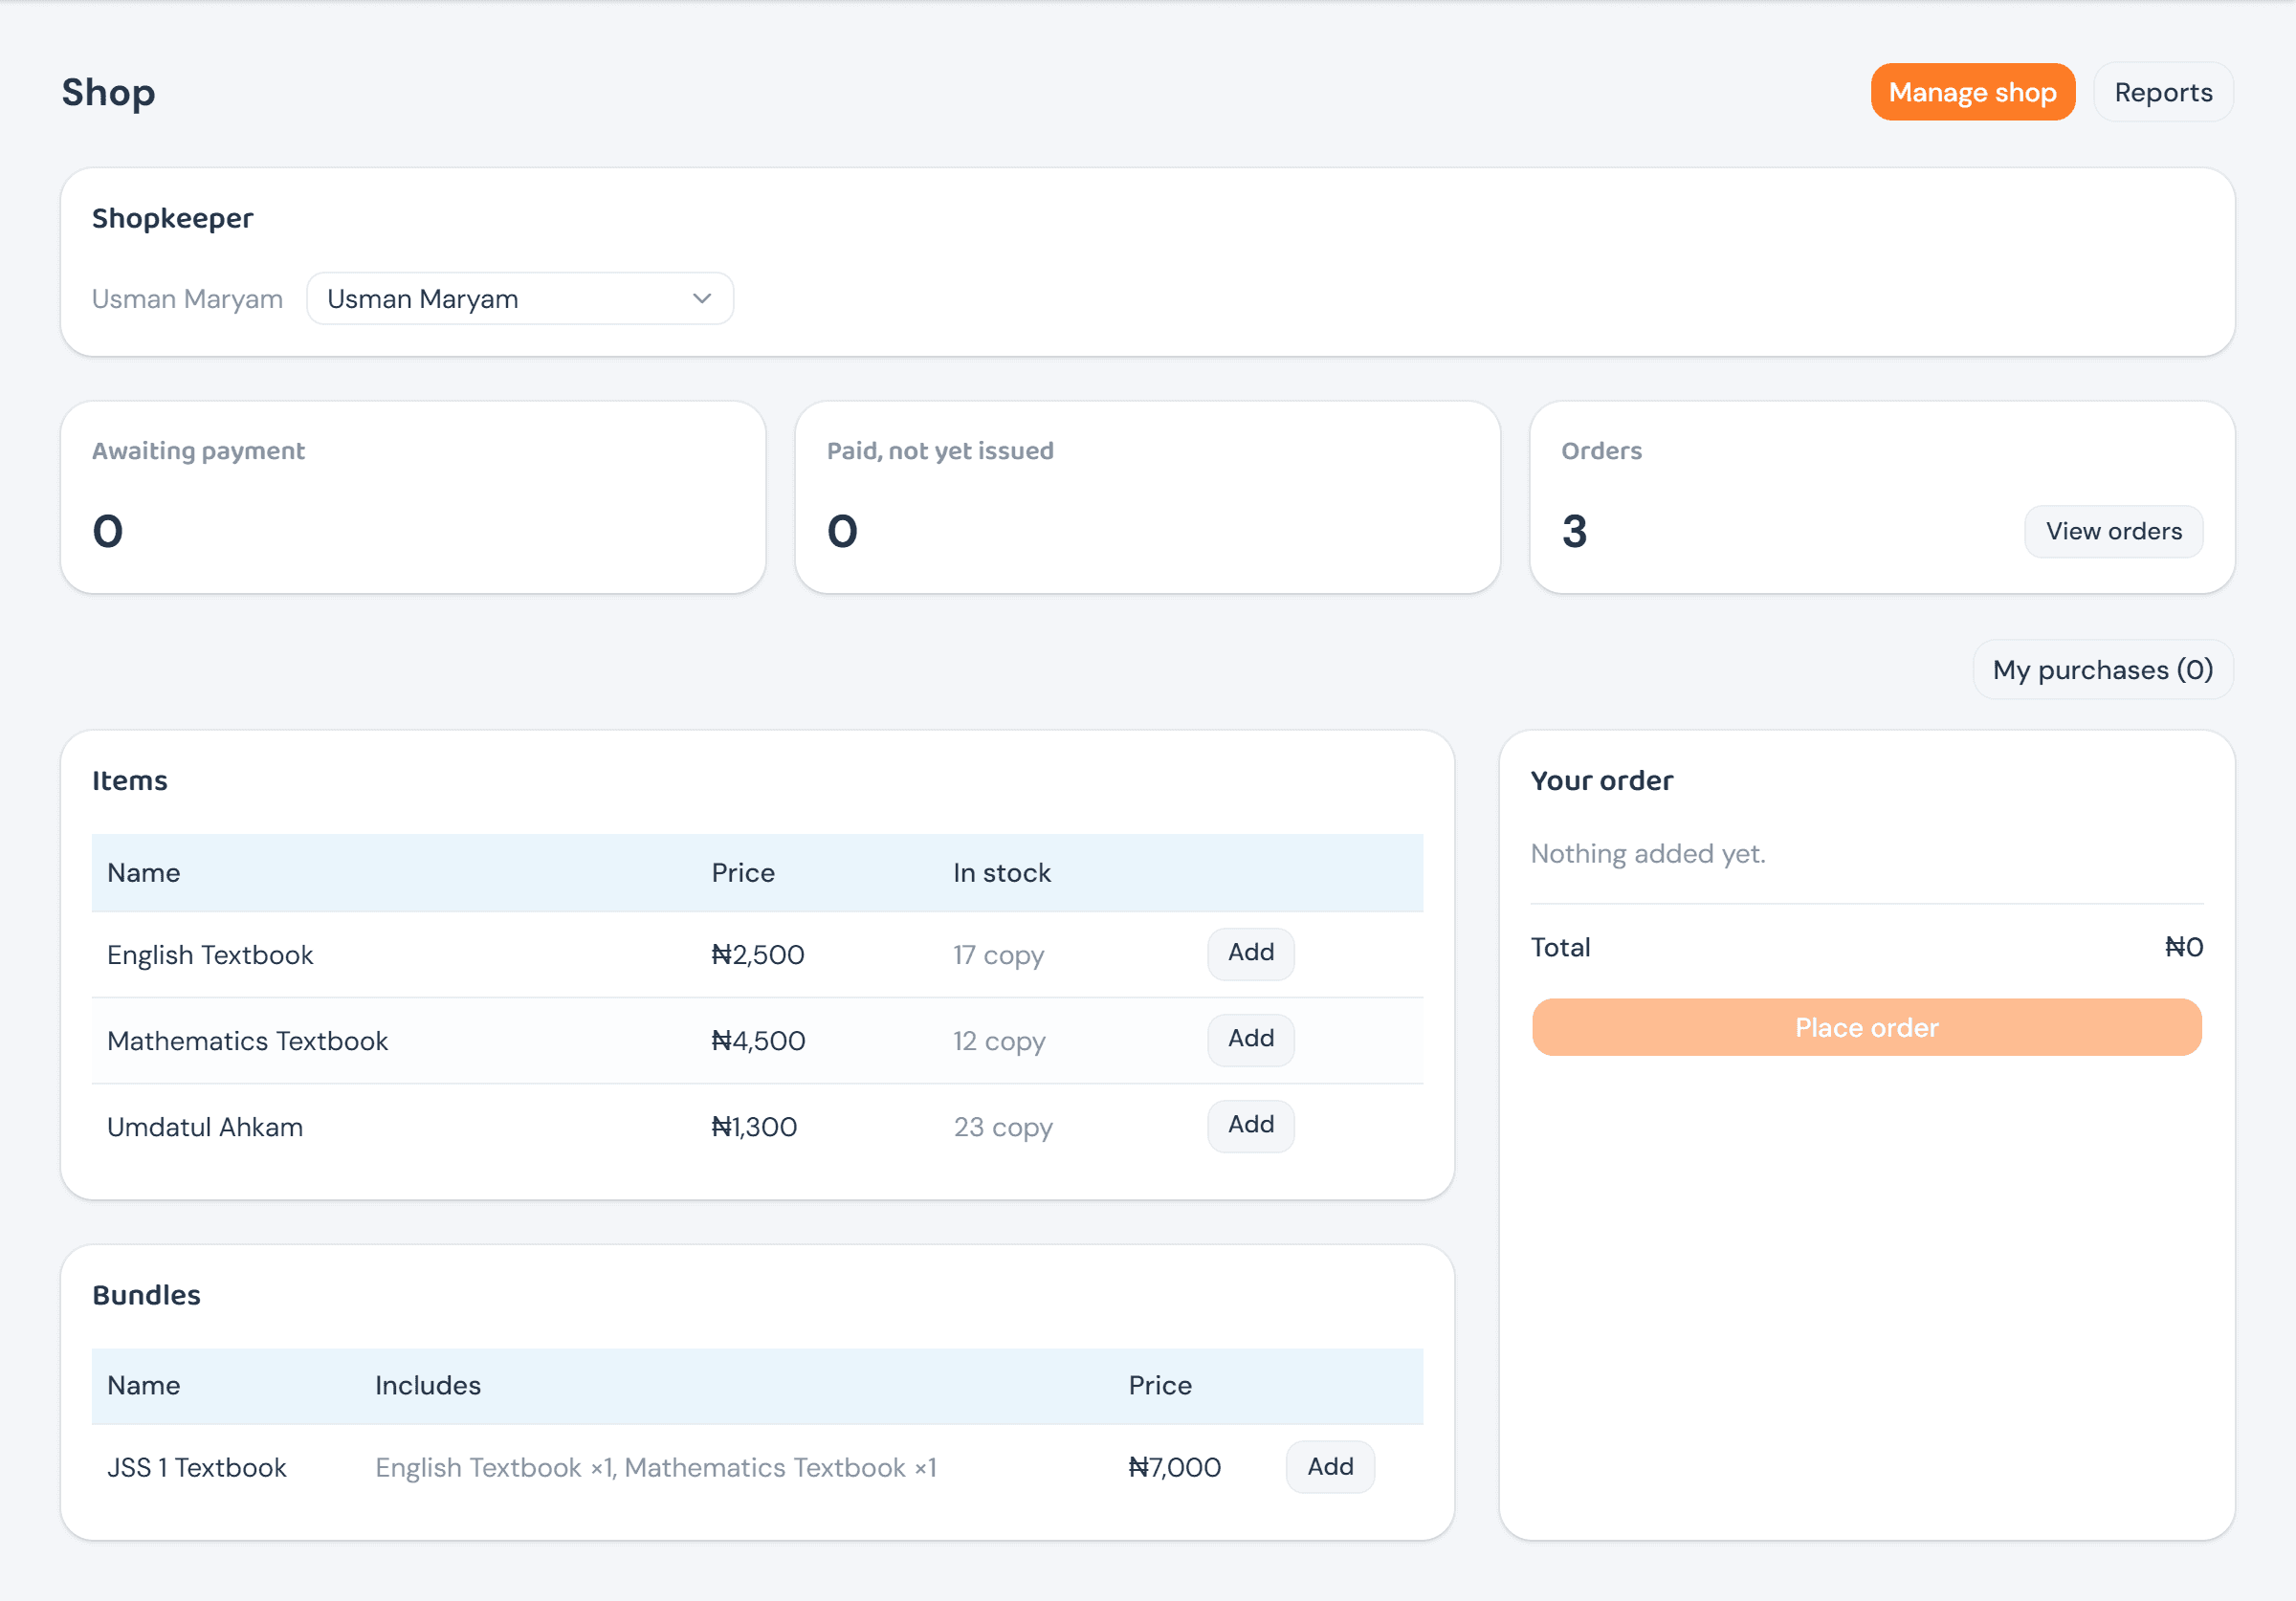Screen dimensions: 2296x1601
Task: Click the Orders count 3
Action: (x=1574, y=531)
